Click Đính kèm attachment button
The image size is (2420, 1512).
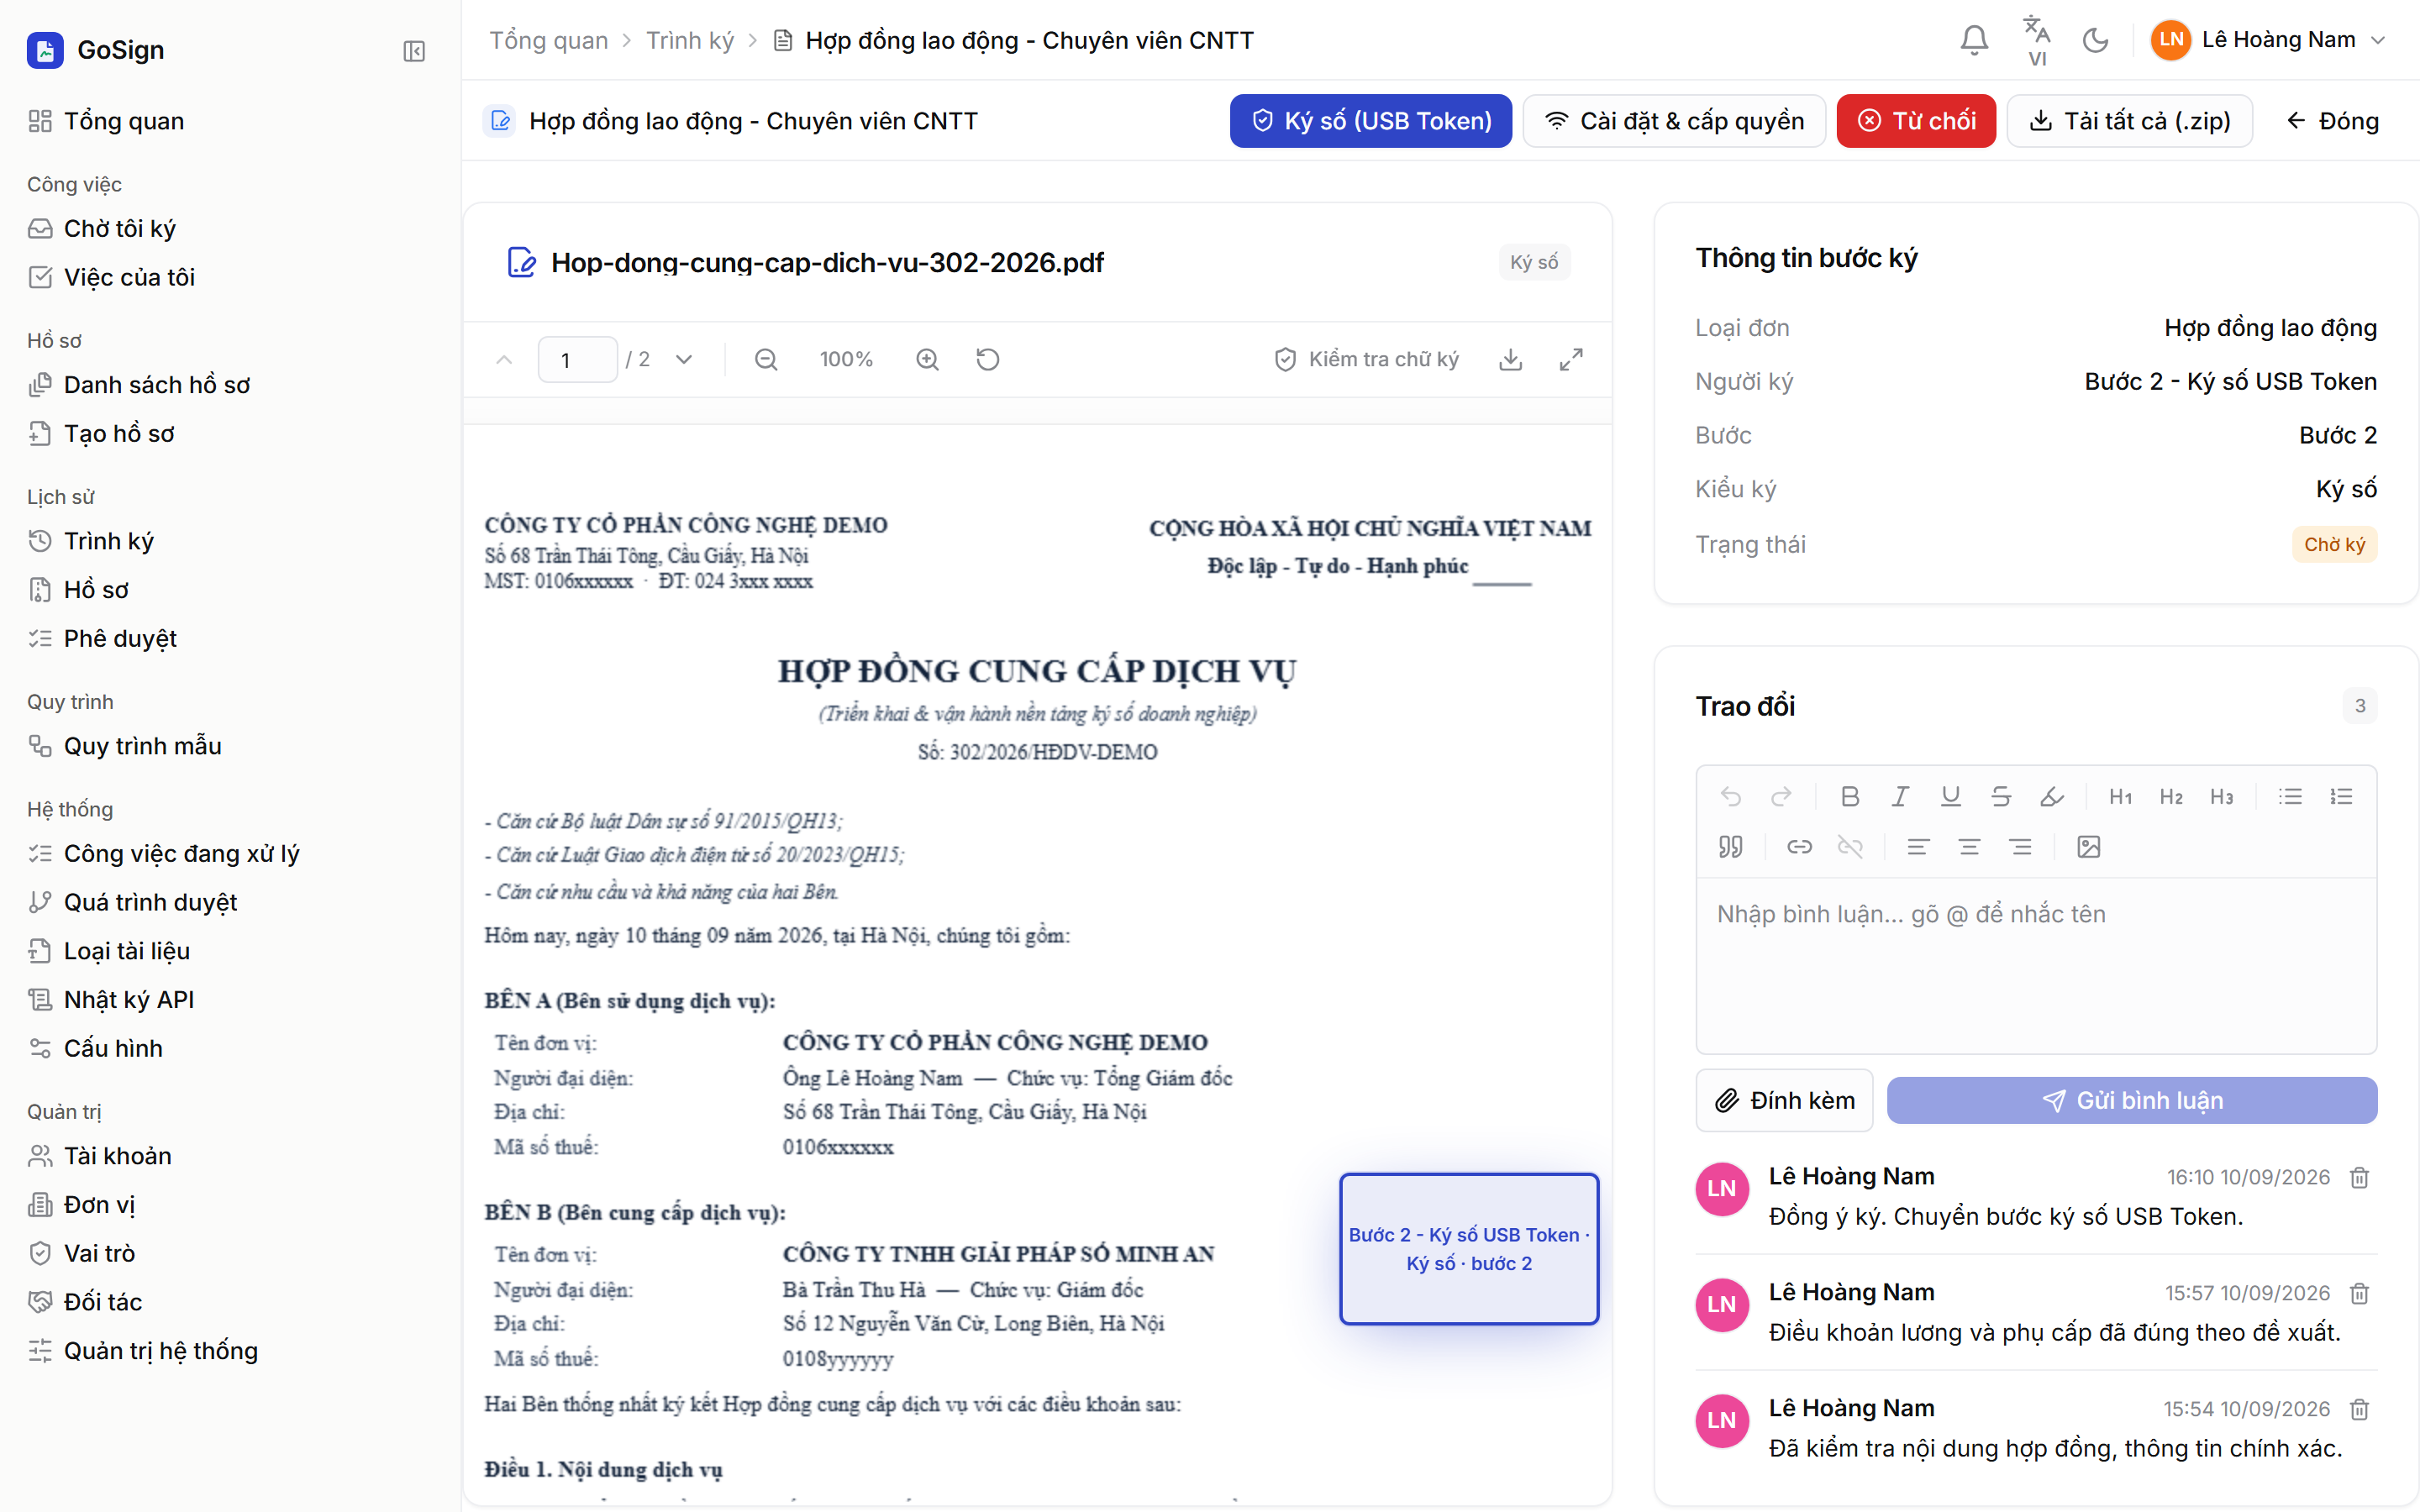[1784, 1100]
